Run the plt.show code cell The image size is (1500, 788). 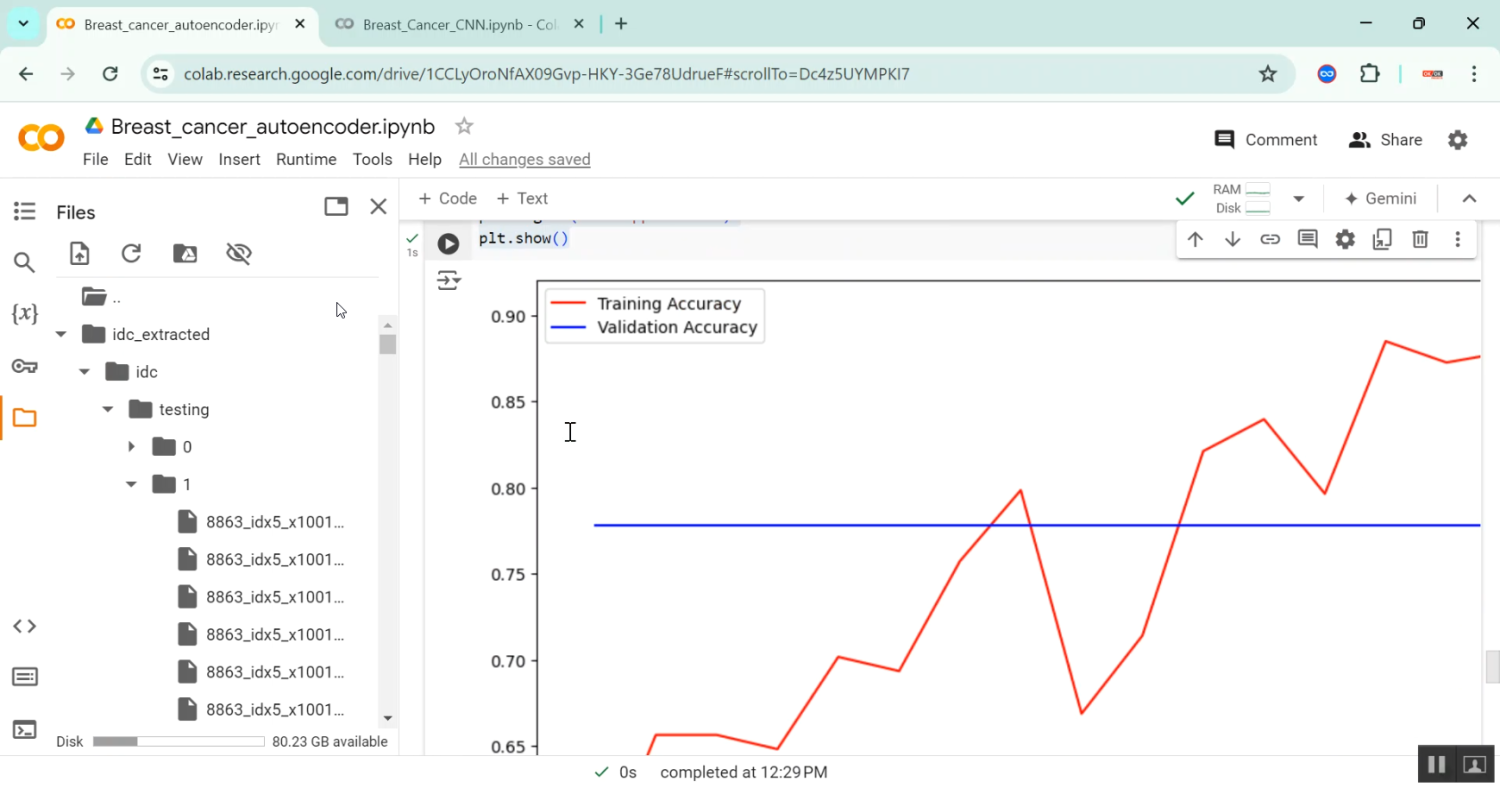pyautogui.click(x=448, y=243)
